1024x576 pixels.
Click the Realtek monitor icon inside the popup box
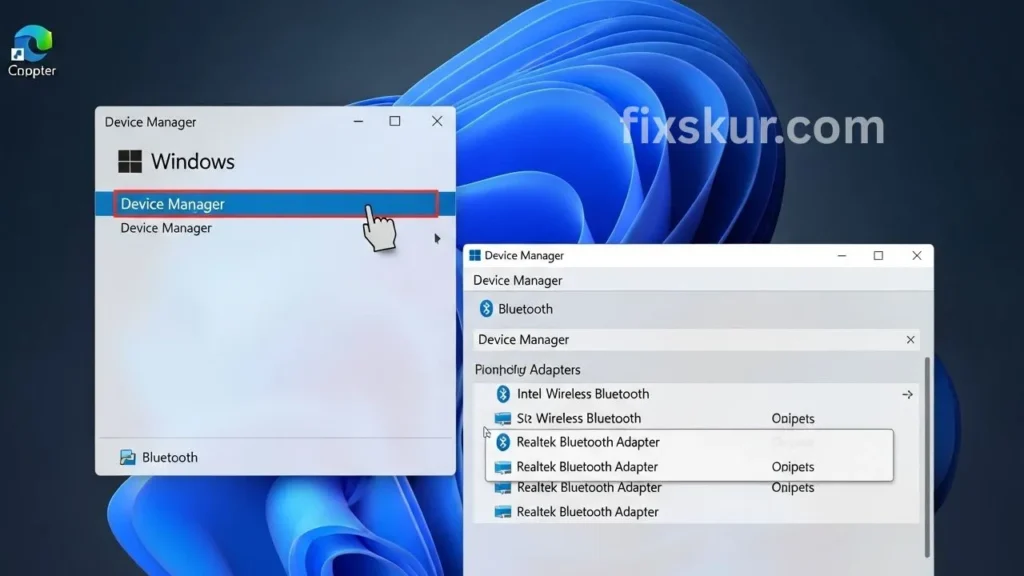(x=503, y=467)
